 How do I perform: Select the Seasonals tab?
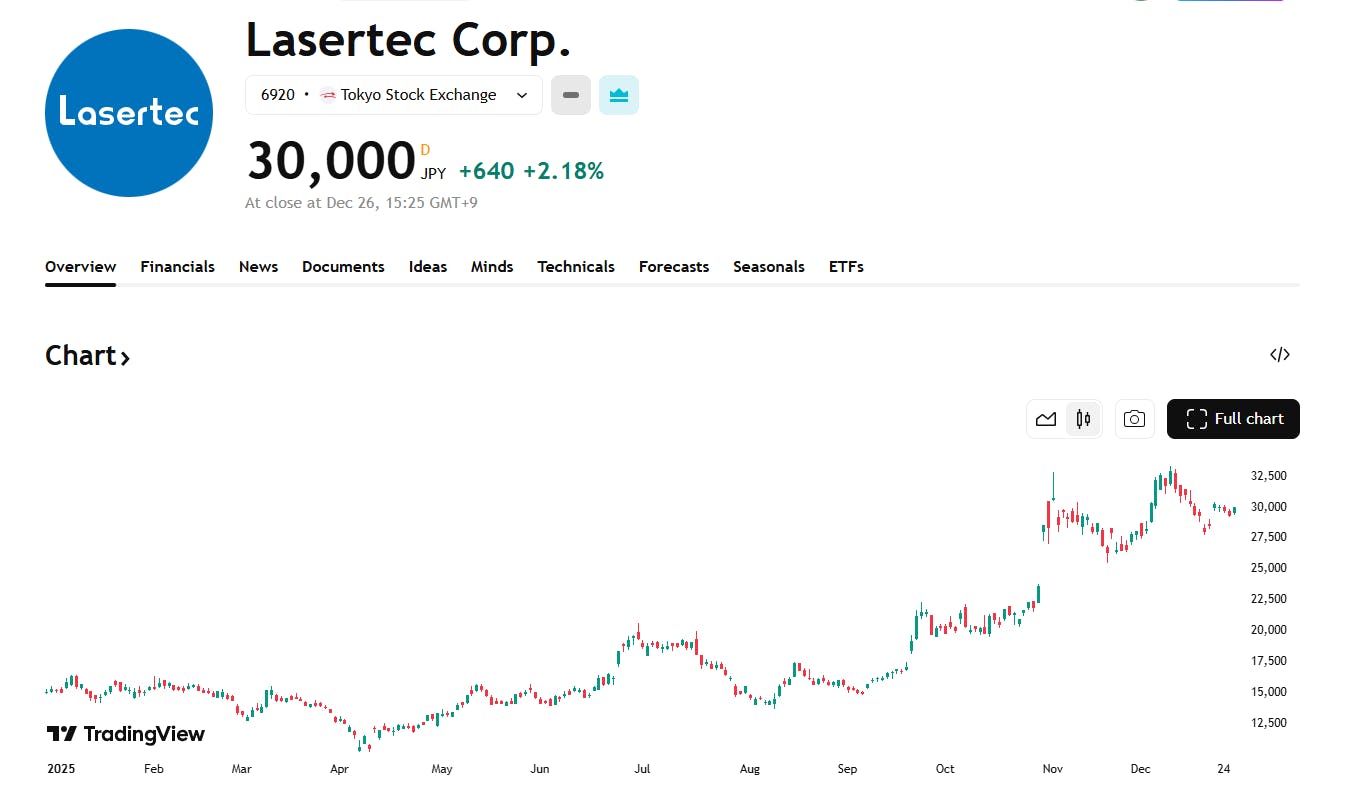(x=769, y=267)
